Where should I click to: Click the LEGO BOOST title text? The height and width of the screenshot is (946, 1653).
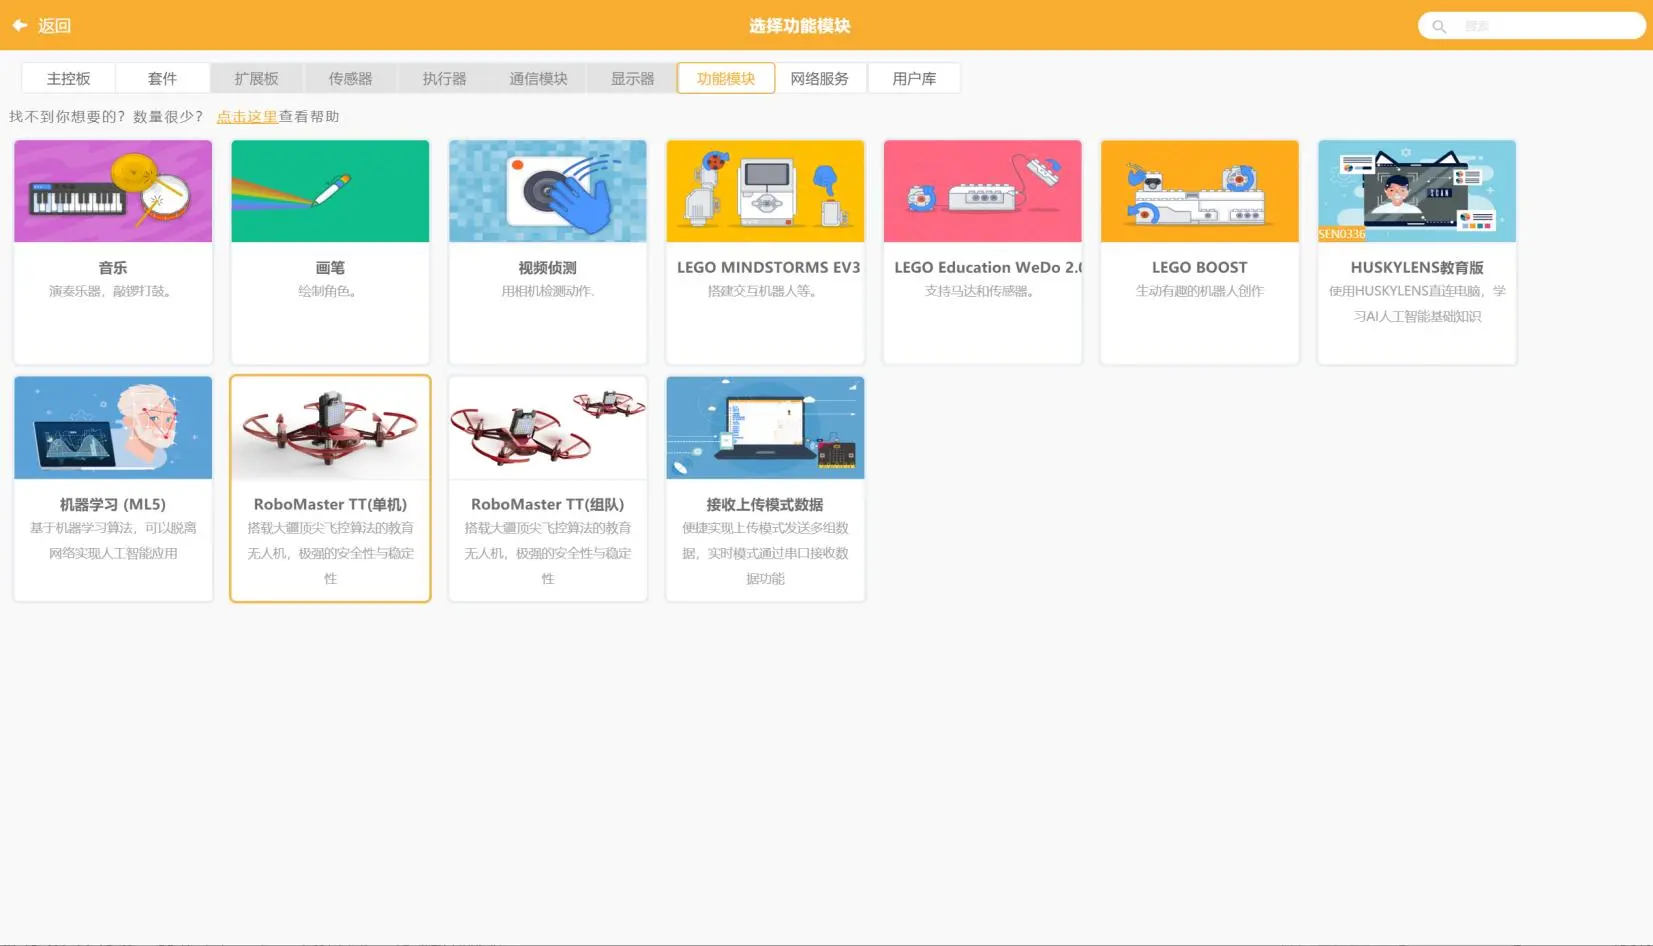[1200, 268]
